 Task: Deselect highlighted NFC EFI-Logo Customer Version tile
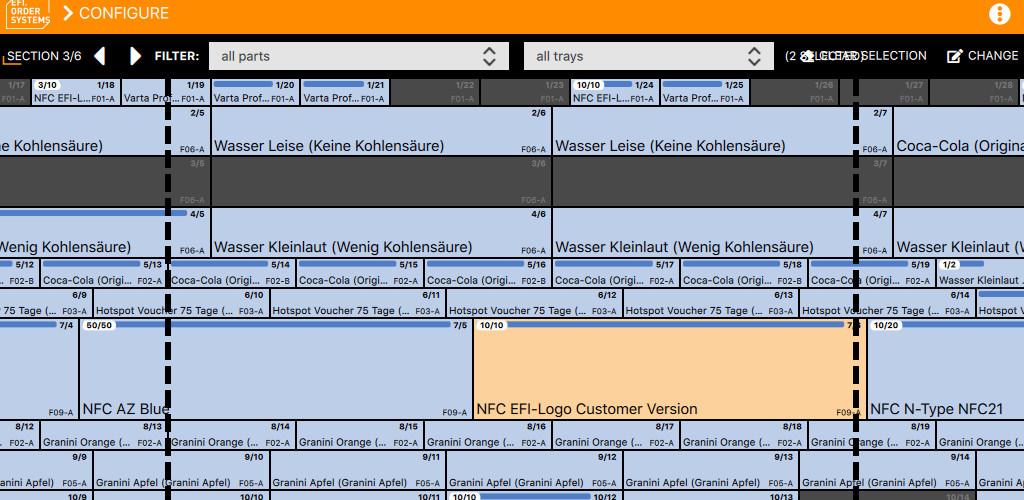tap(669, 369)
